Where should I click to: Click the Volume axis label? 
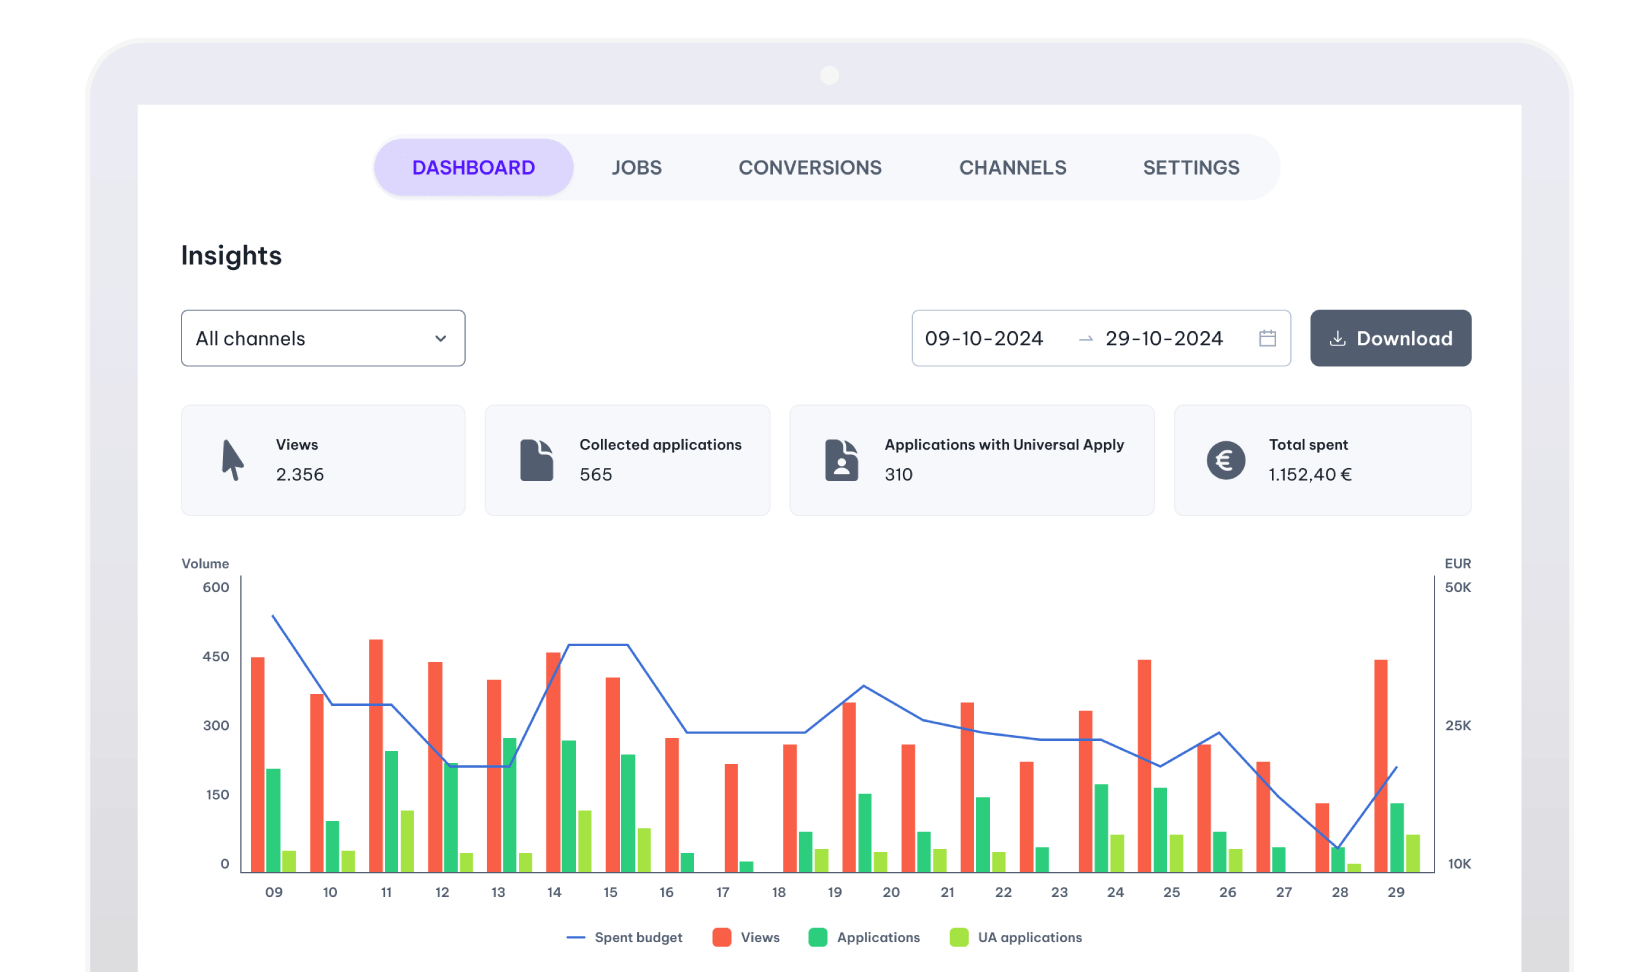pos(205,563)
